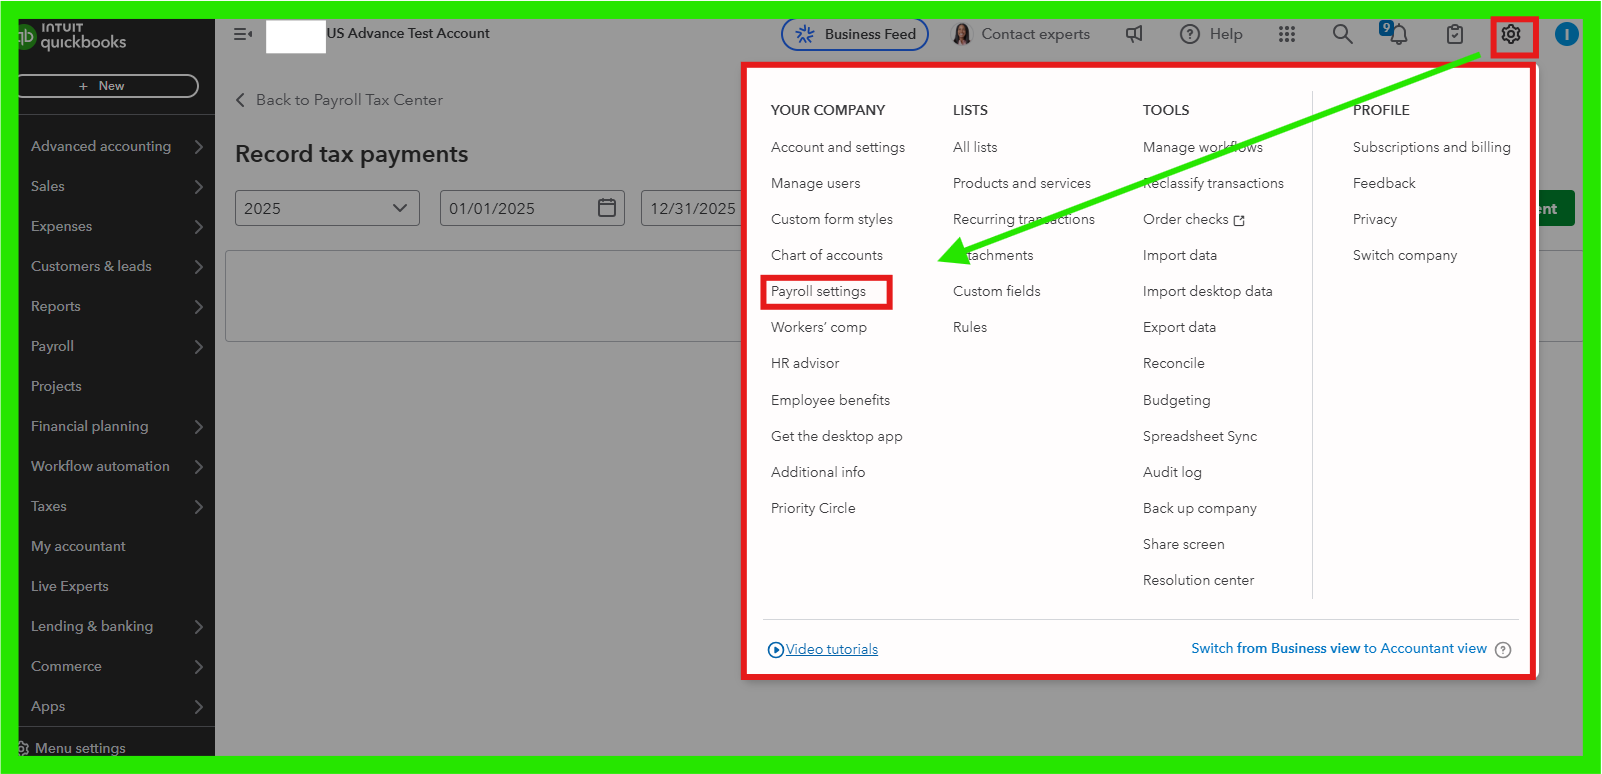Screen dimensions: 1602x774
Task: Click the New button
Action: pos(108,86)
